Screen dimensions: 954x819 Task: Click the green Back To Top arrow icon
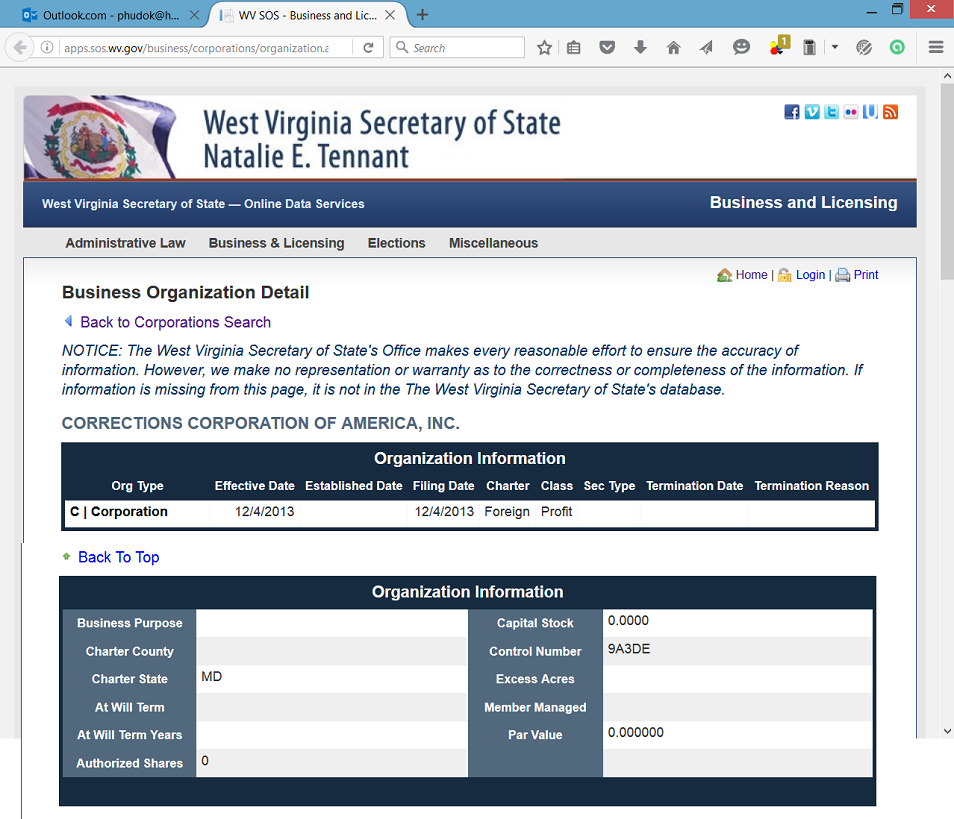tap(66, 556)
